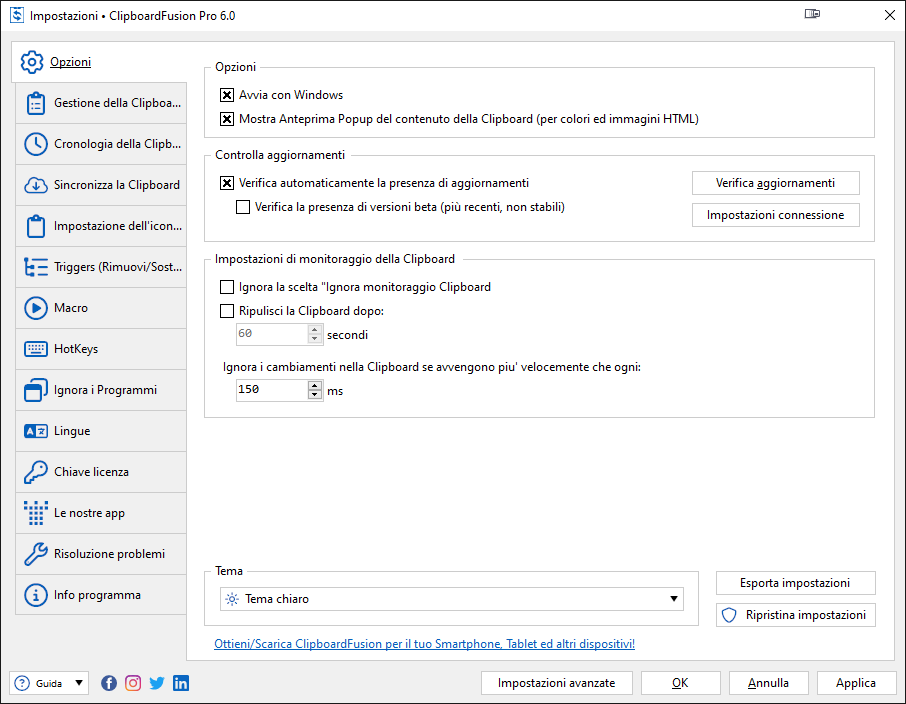Confirm with the OK button

click(x=680, y=683)
